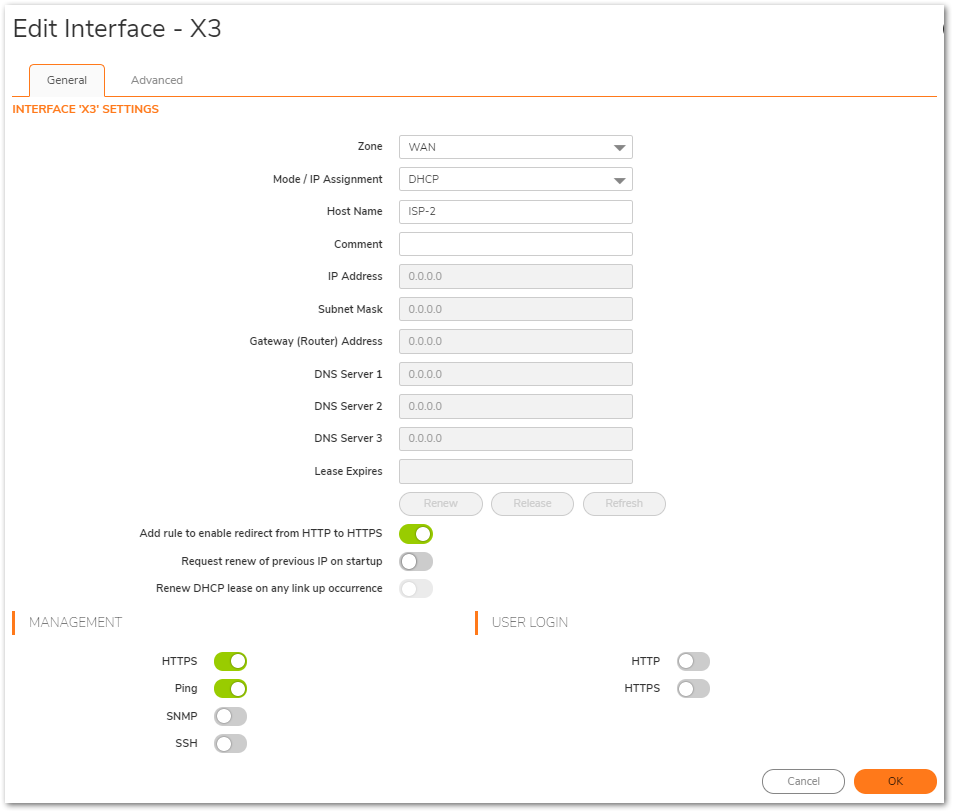Turn on HTTP user login
953x812 pixels.
click(x=693, y=661)
